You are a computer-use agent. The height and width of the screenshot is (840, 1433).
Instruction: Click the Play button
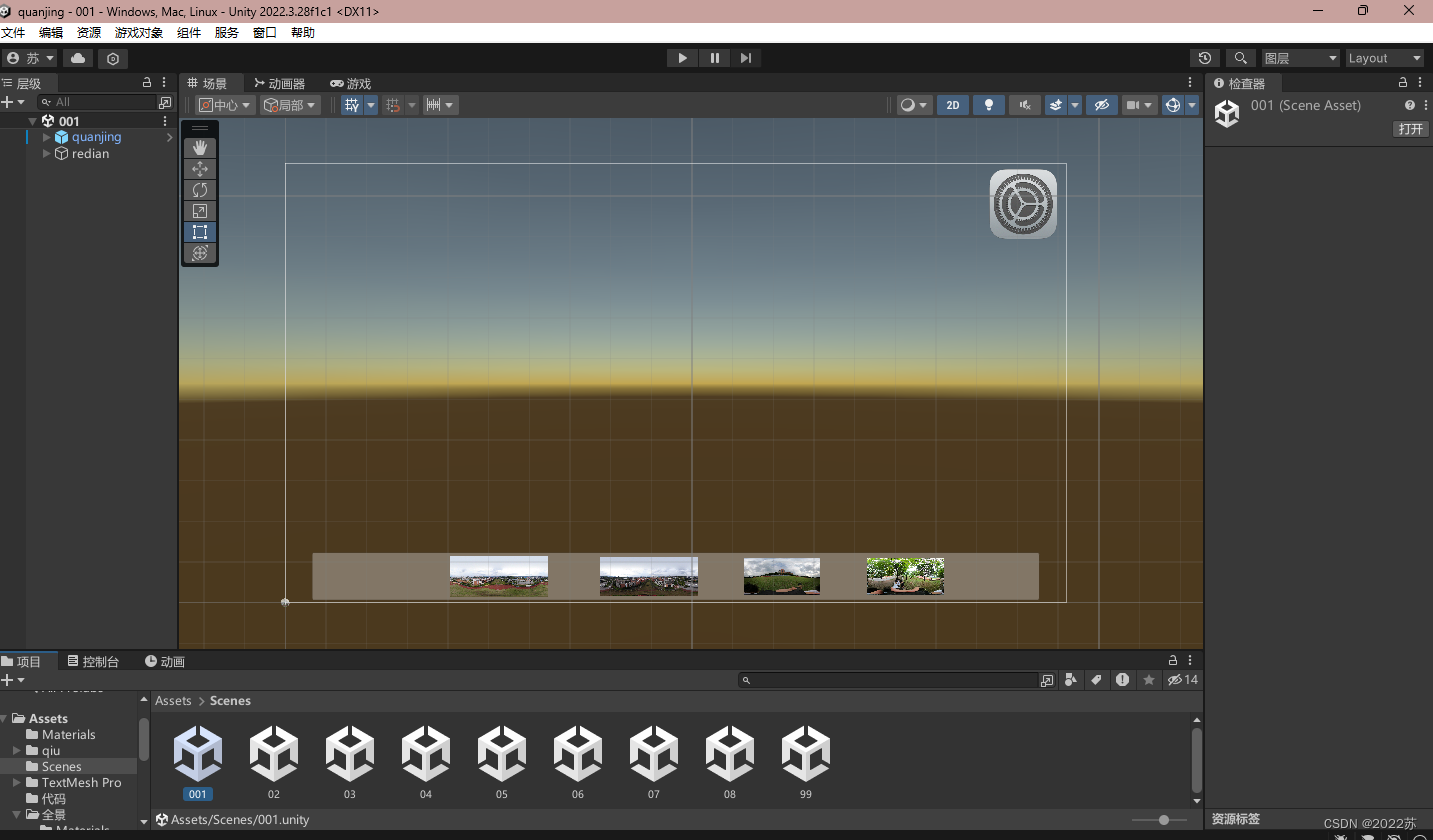coord(683,58)
